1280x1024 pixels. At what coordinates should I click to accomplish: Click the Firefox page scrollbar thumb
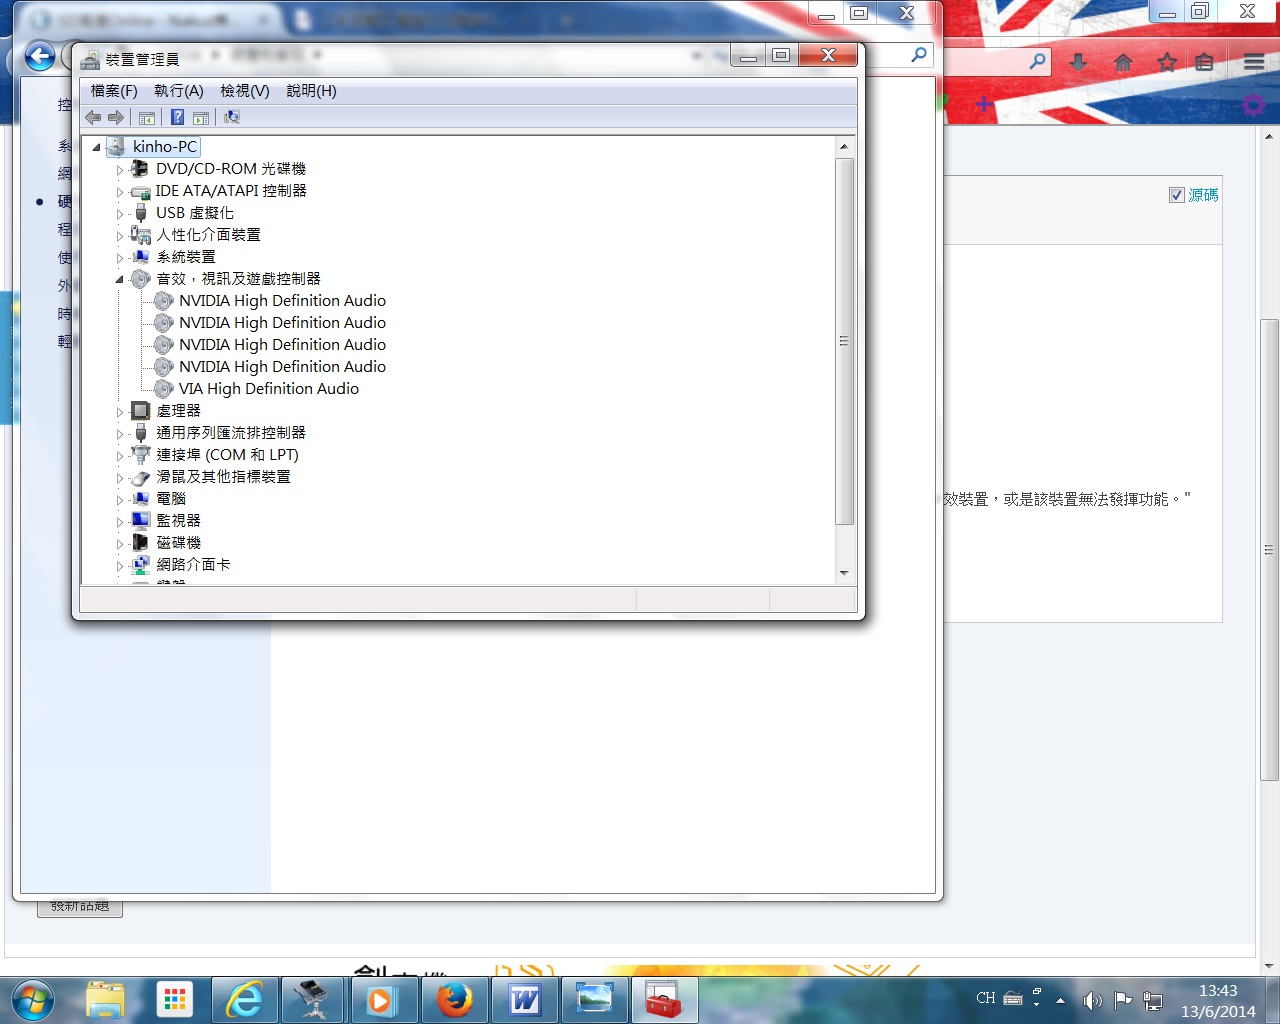pyautogui.click(x=1269, y=550)
